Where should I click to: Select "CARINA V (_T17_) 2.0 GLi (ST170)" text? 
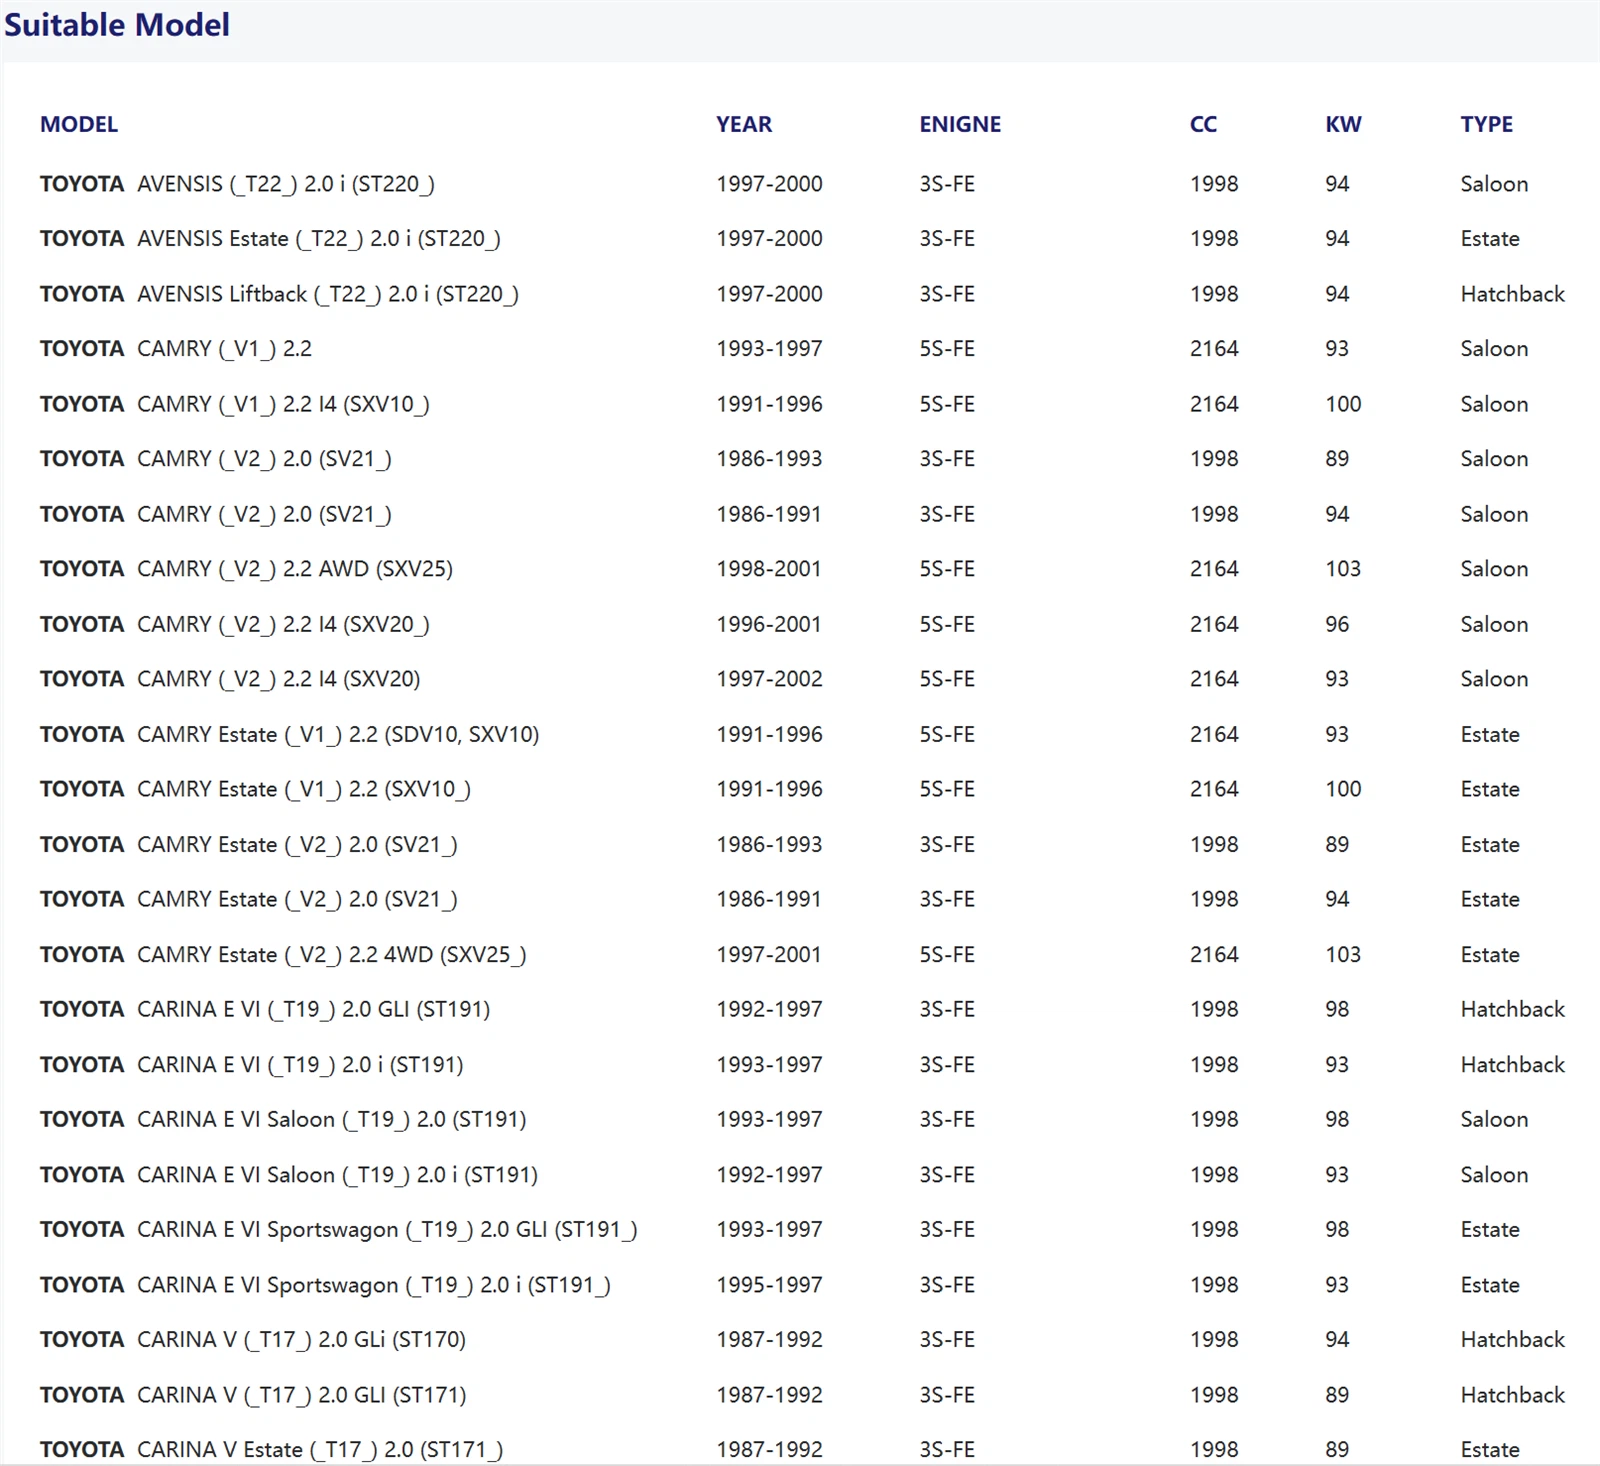302,1340
